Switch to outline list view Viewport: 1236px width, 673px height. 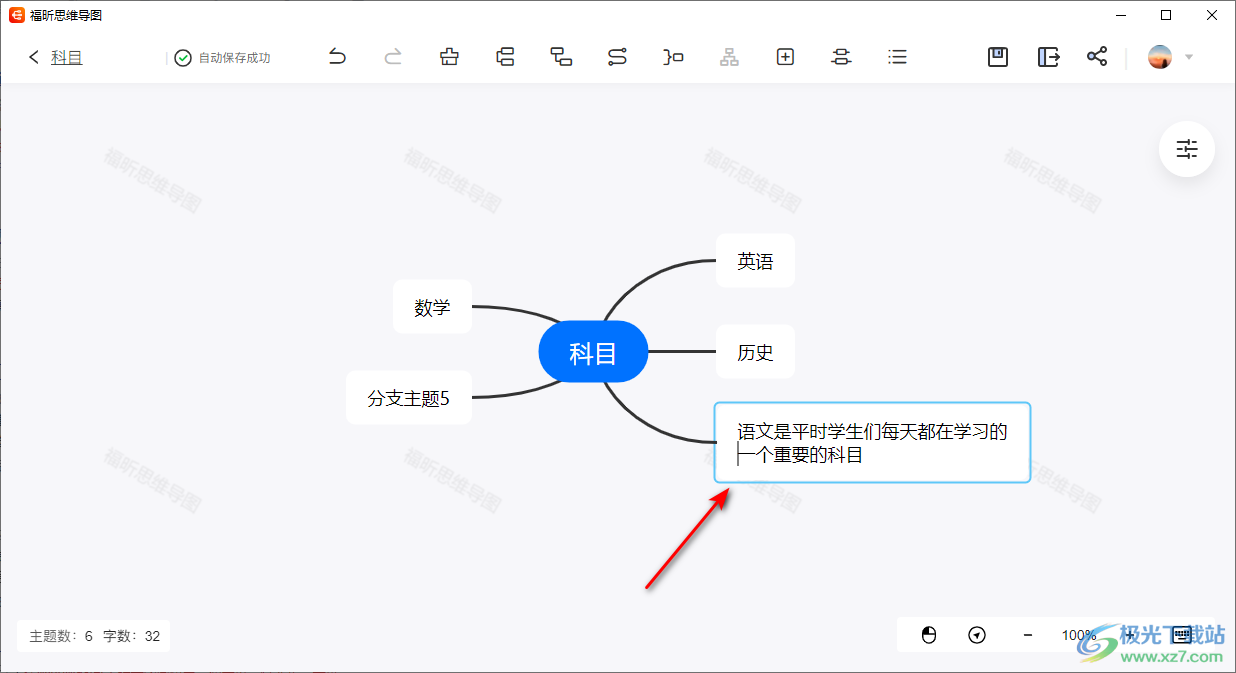898,57
